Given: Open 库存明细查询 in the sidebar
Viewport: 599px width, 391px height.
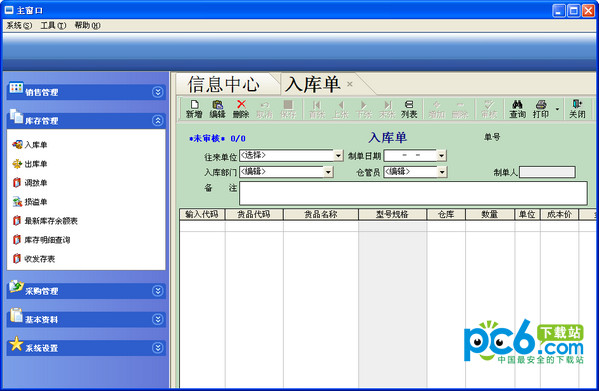Looking at the screenshot, I should (x=41, y=240).
